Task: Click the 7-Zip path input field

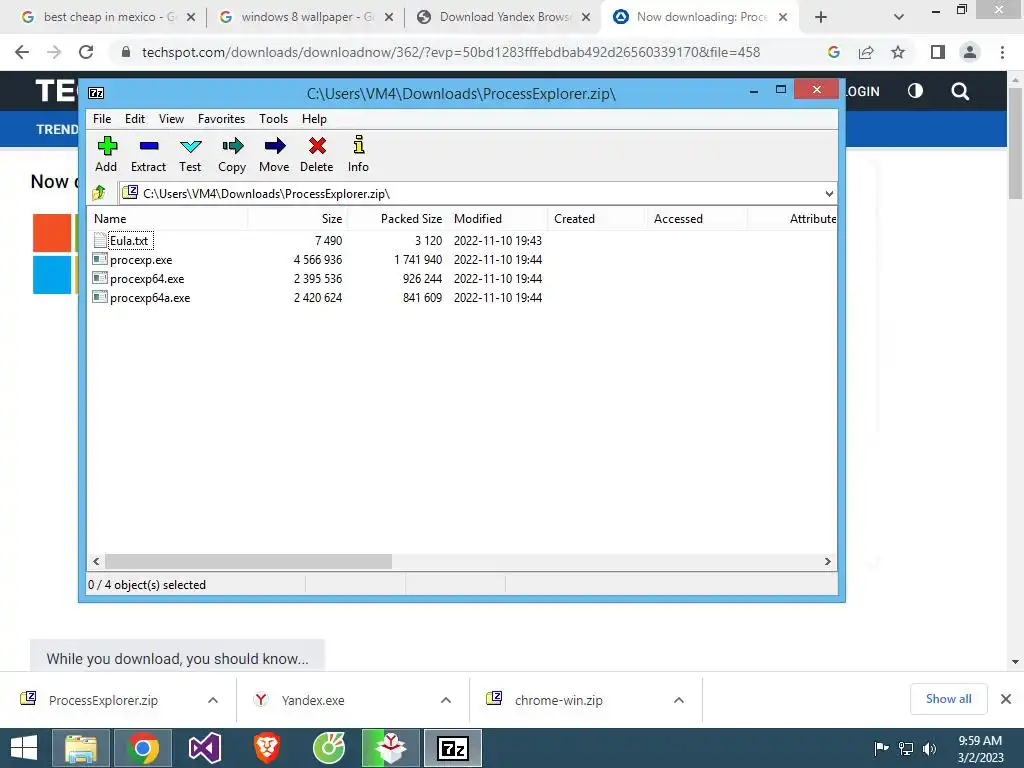Action: [x=477, y=193]
